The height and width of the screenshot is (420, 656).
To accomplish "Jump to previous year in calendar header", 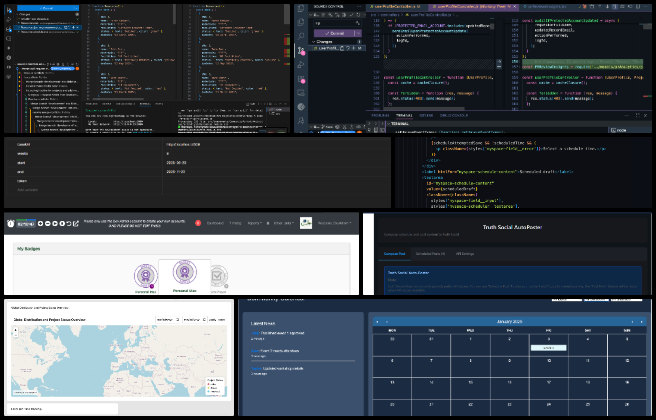I will point(378,322).
